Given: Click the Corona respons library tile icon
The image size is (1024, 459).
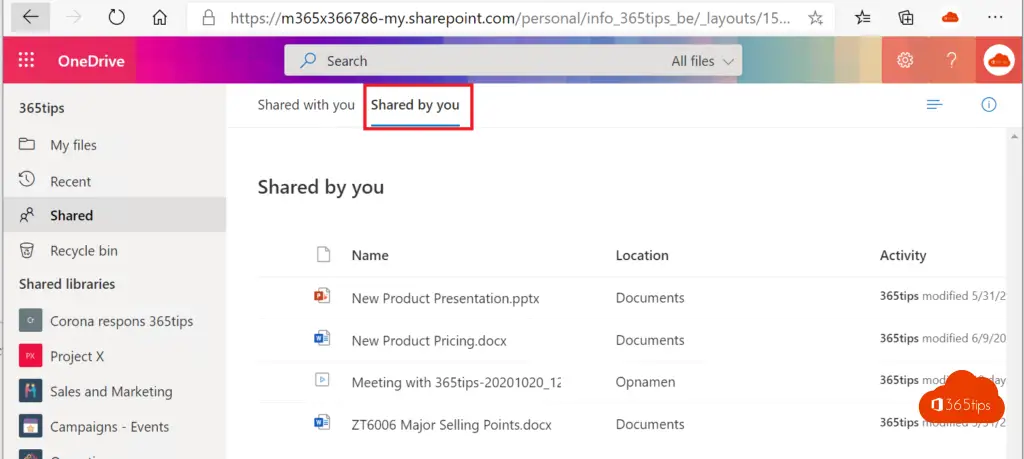Looking at the screenshot, I should coord(31,321).
